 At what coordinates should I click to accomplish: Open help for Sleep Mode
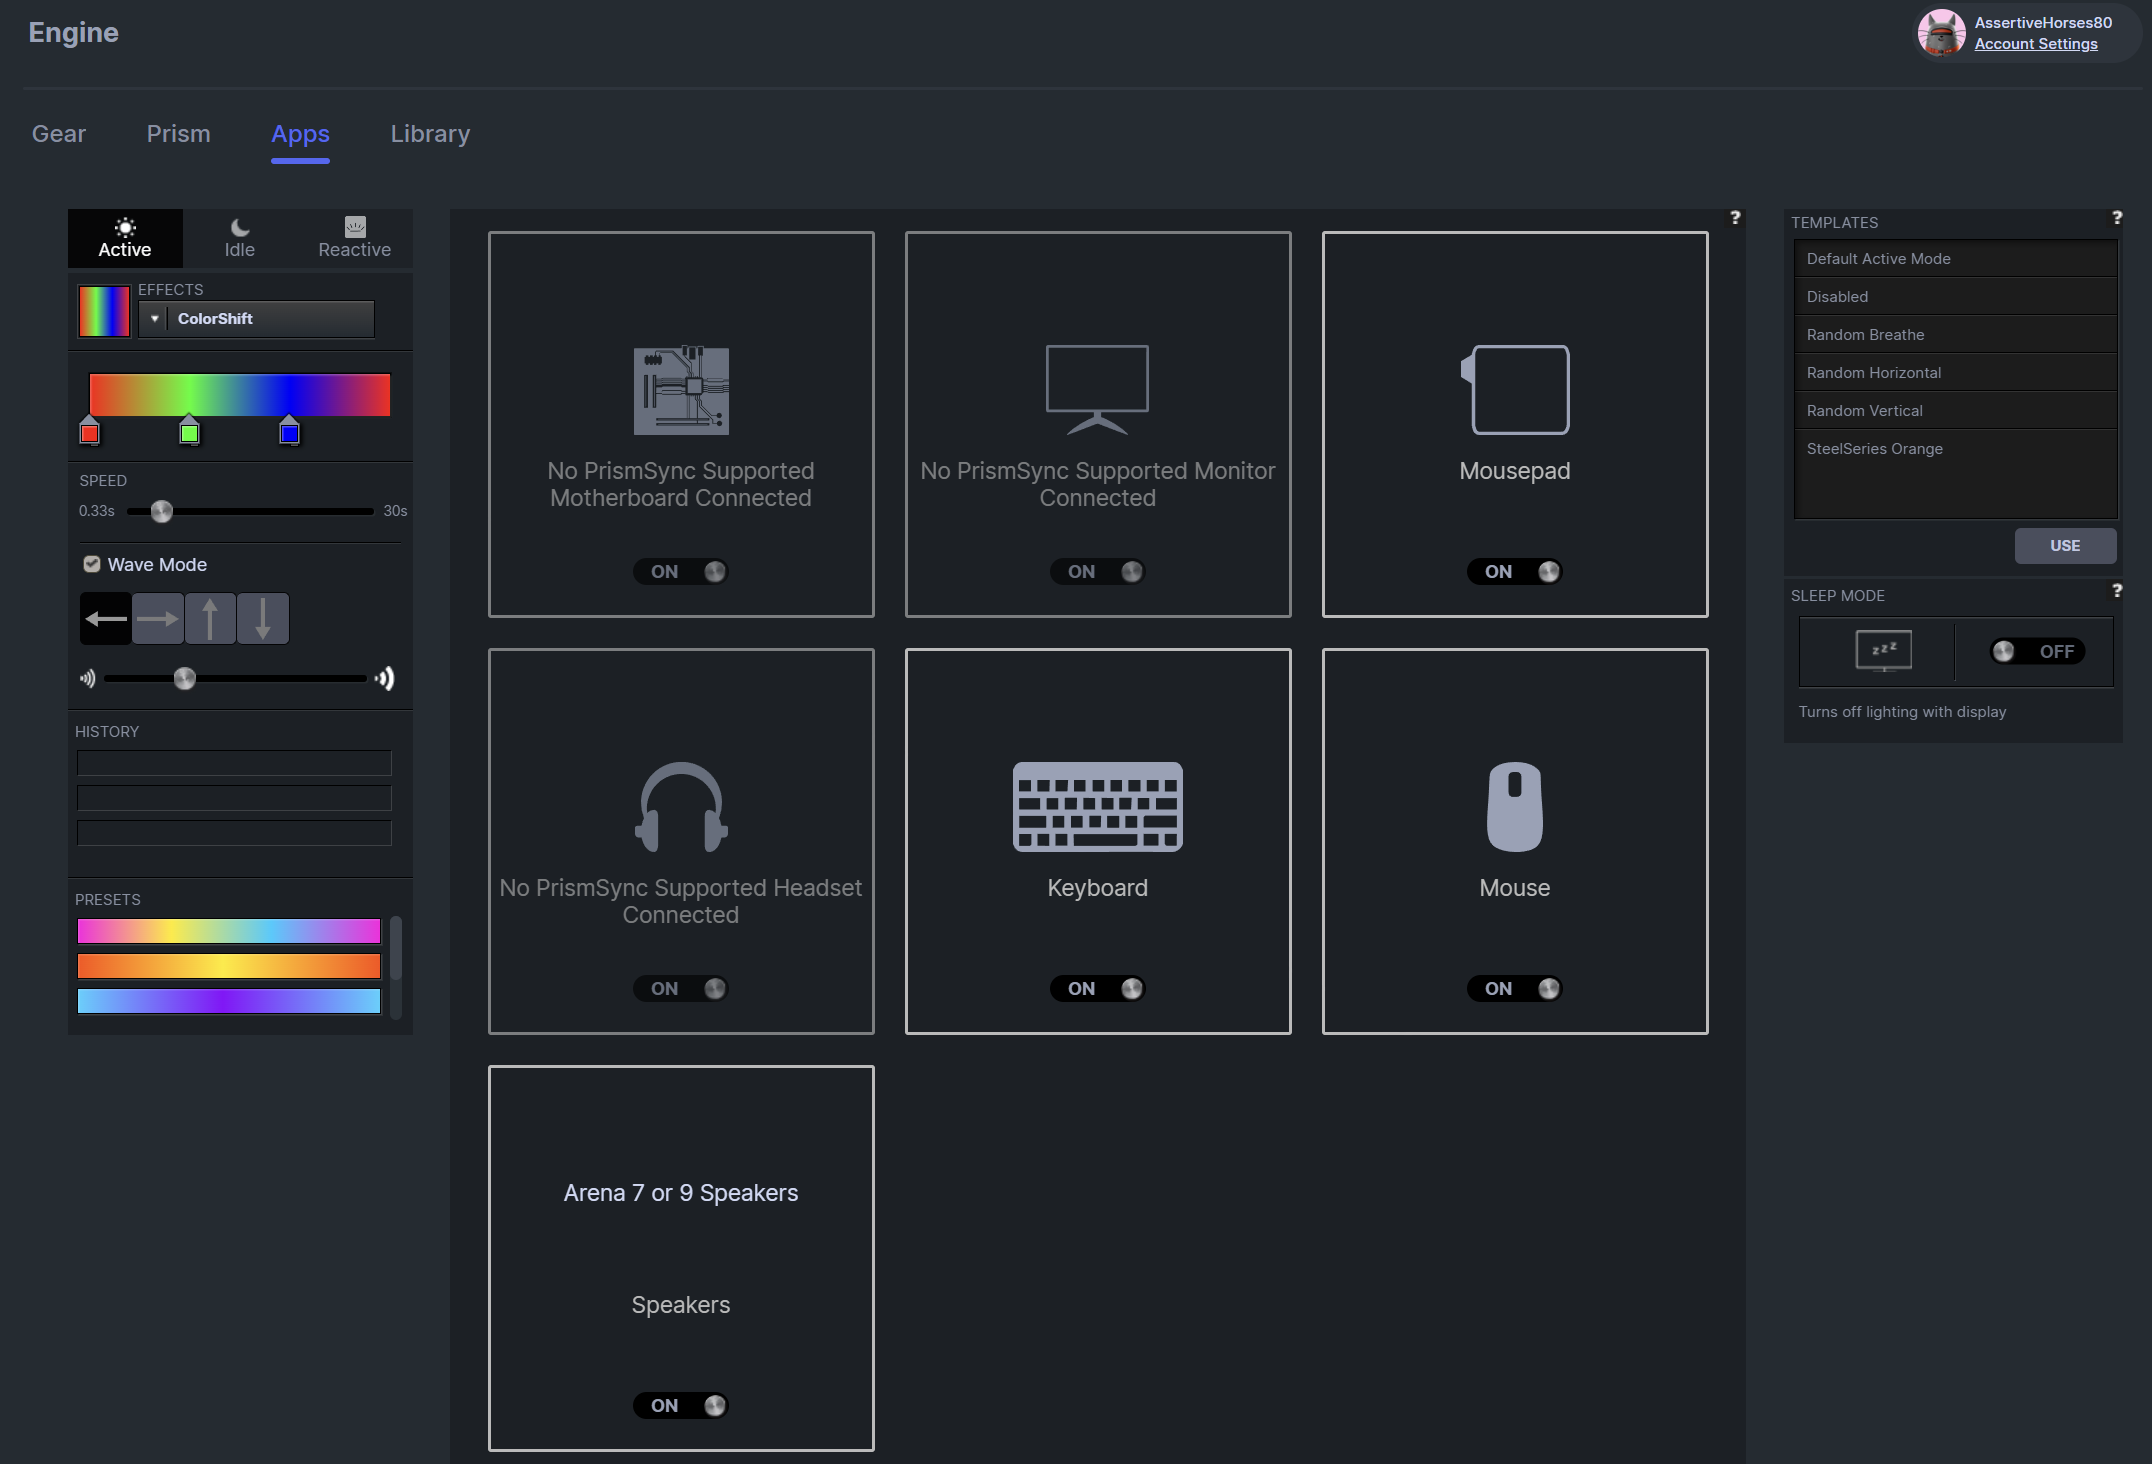pyautogui.click(x=2117, y=591)
